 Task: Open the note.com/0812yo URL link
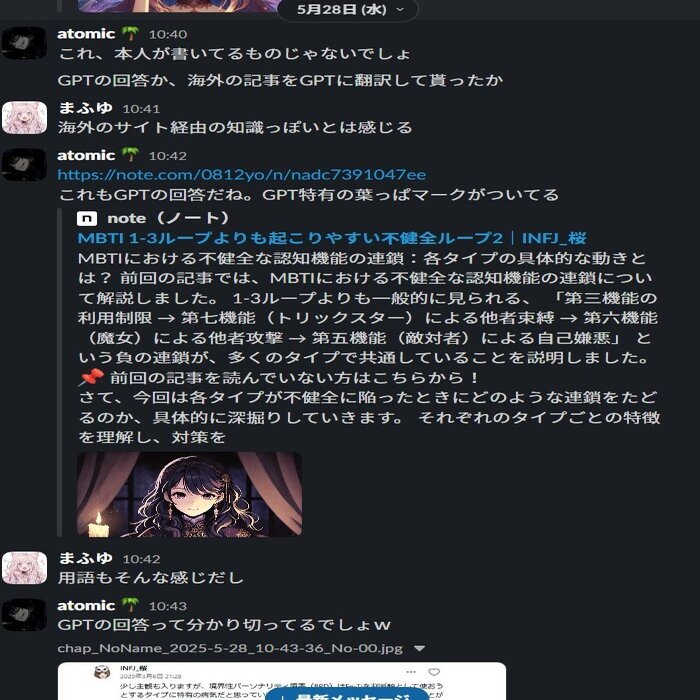pyautogui.click(x=242, y=175)
